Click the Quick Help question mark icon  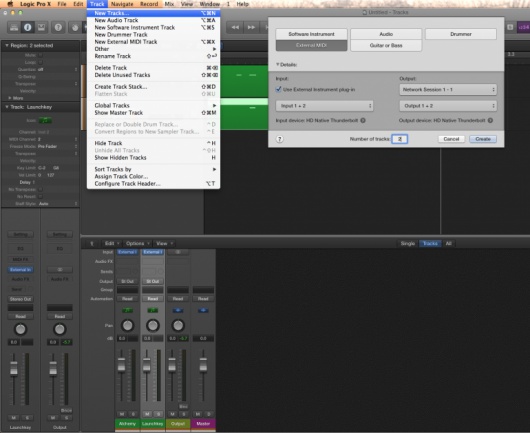[58, 27]
